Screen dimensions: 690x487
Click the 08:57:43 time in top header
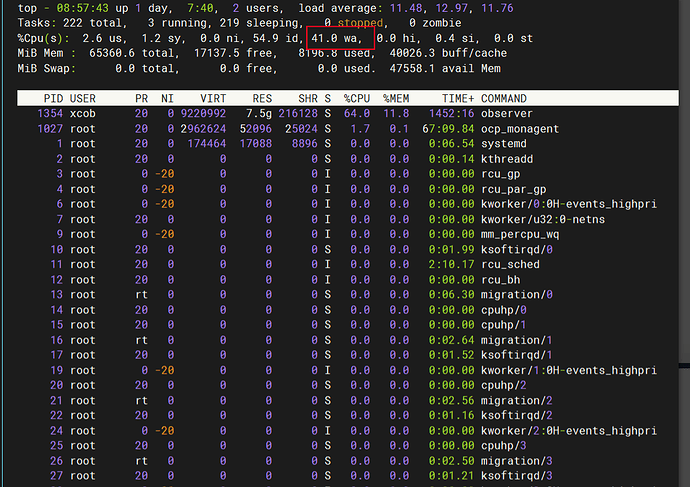pyautogui.click(x=82, y=8)
